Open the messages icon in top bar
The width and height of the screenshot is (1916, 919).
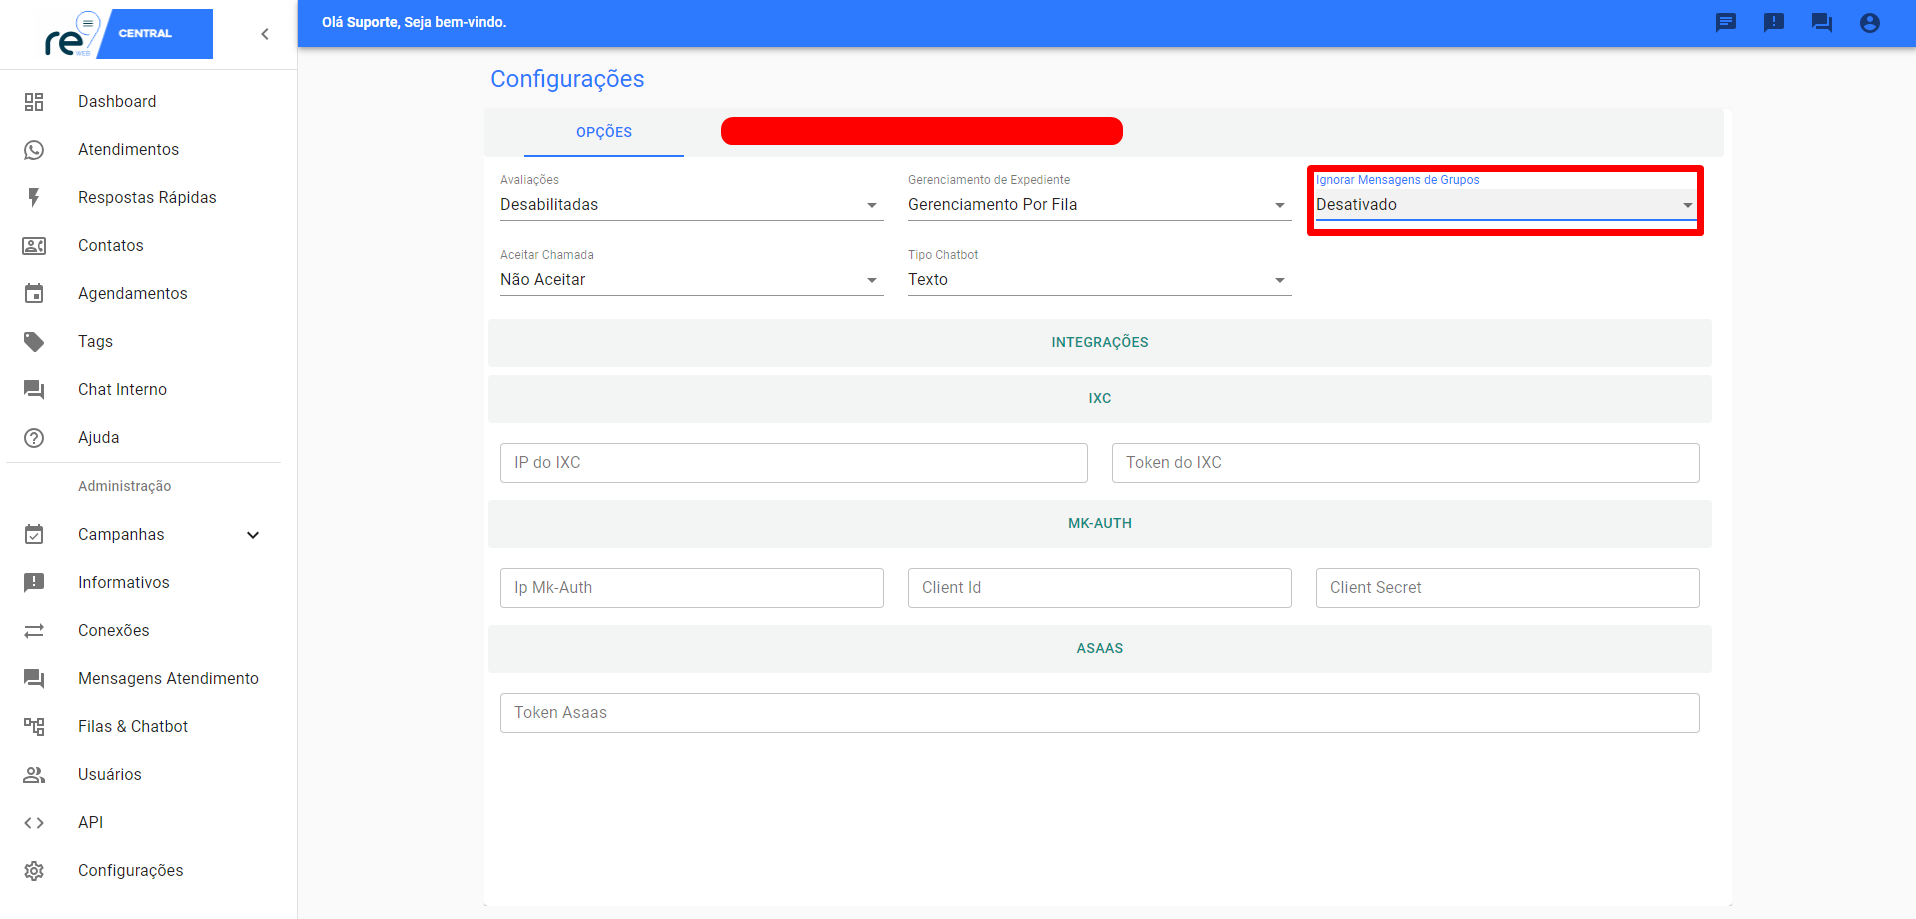tap(1726, 23)
